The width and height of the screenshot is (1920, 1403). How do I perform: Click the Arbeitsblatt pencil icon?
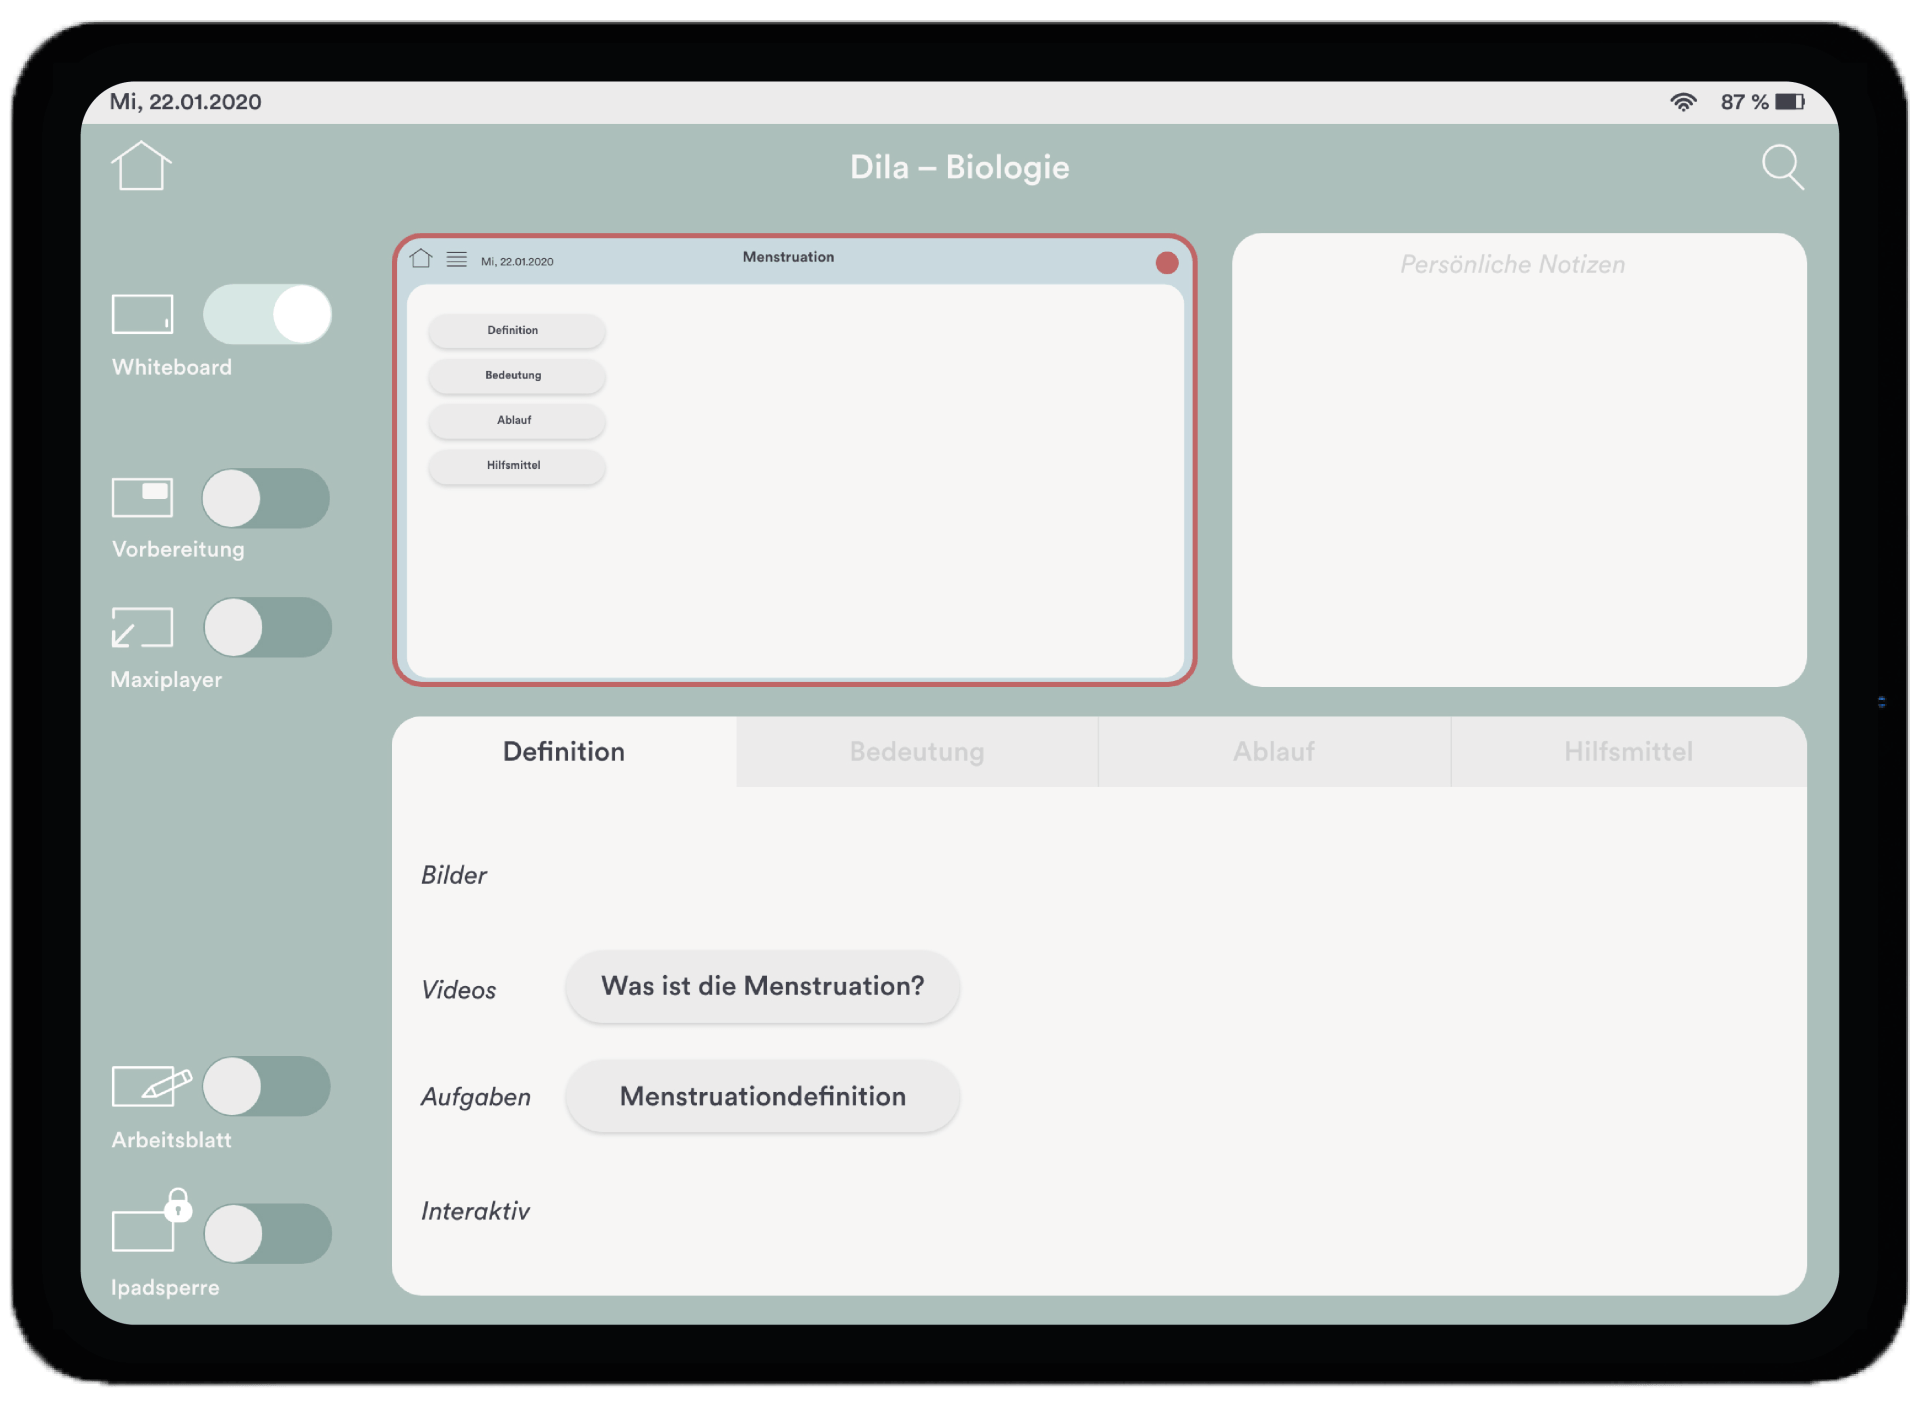[x=151, y=1086]
